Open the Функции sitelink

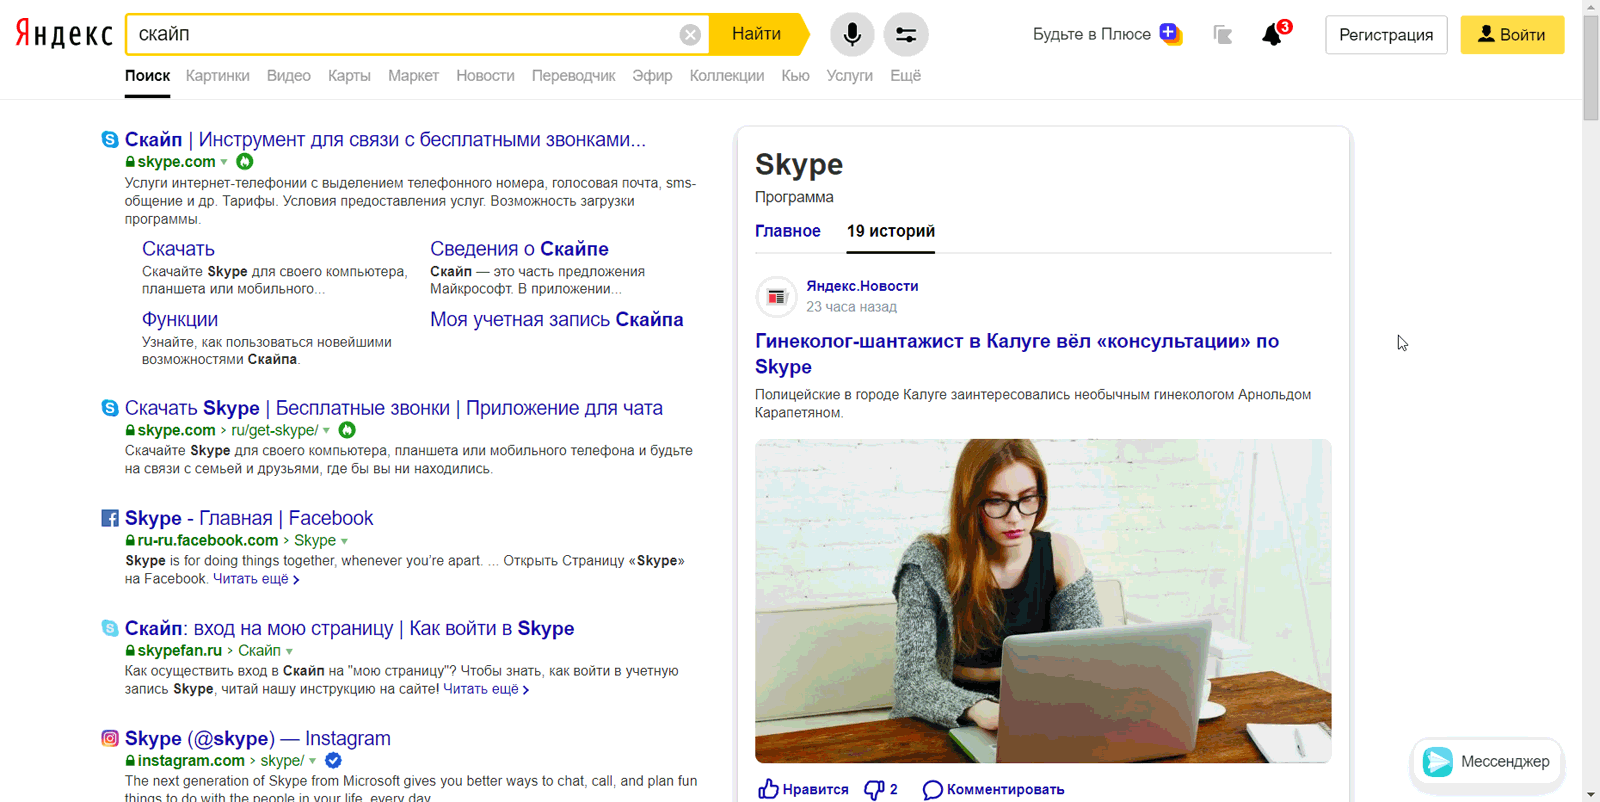[x=180, y=320]
